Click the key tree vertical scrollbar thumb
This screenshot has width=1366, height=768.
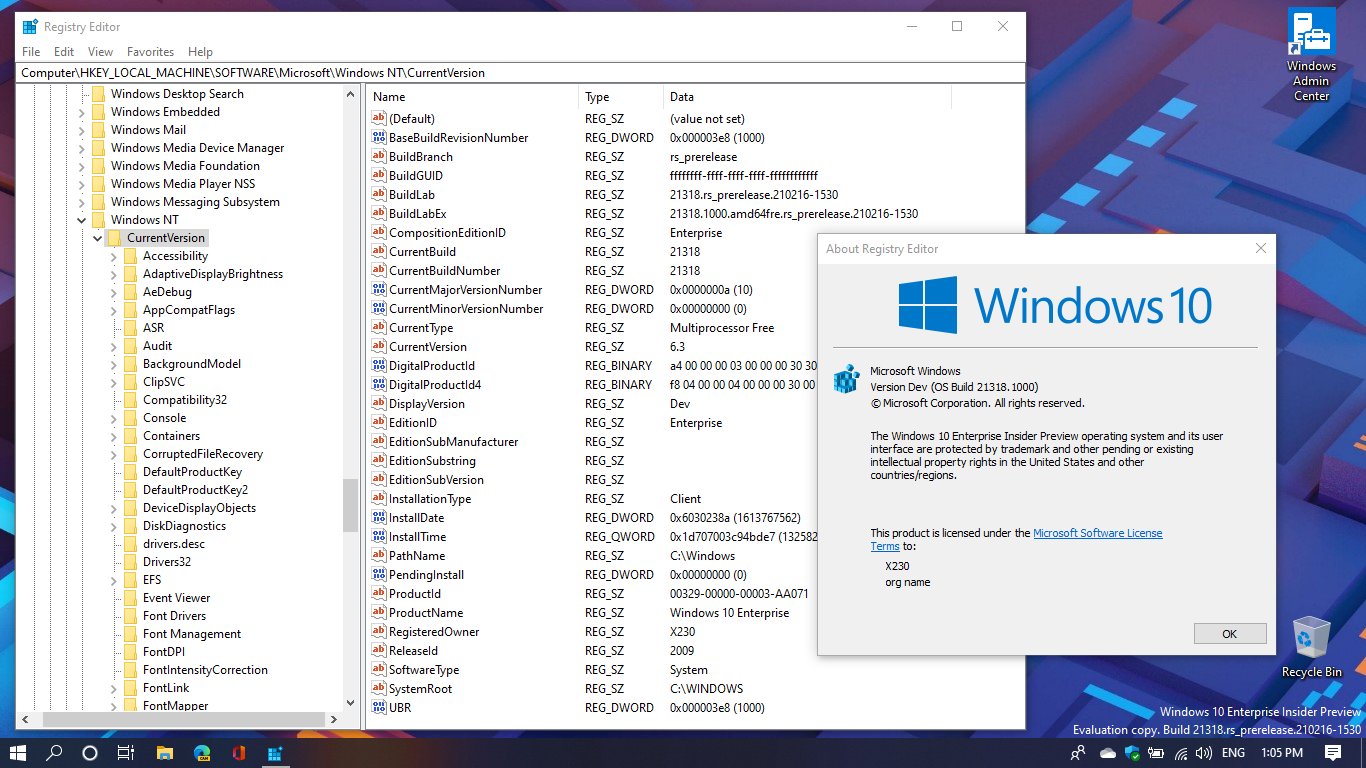pyautogui.click(x=350, y=506)
